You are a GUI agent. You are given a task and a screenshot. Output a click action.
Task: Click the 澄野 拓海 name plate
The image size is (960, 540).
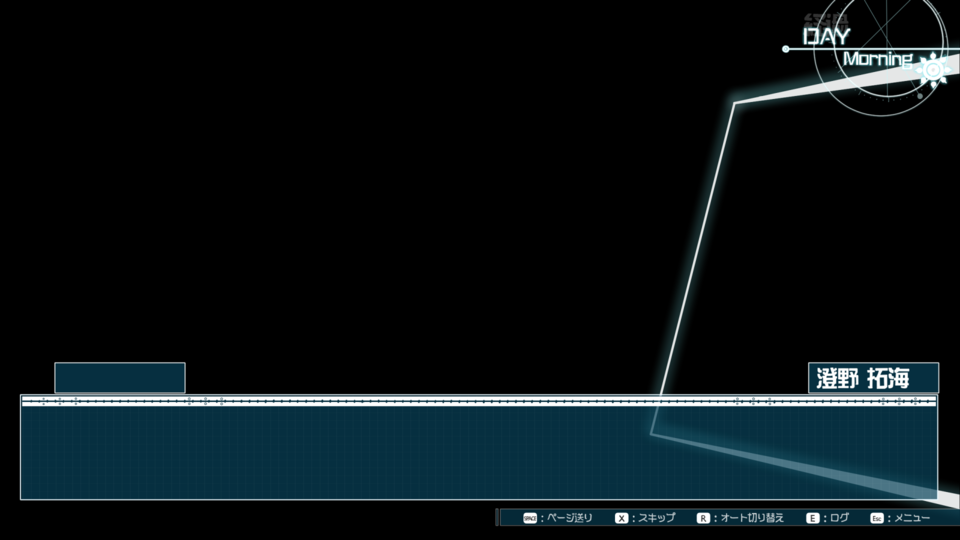pos(872,378)
